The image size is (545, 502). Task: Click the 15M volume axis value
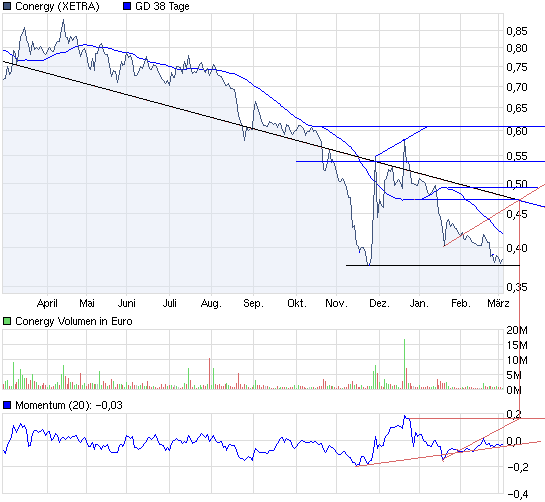point(517,345)
